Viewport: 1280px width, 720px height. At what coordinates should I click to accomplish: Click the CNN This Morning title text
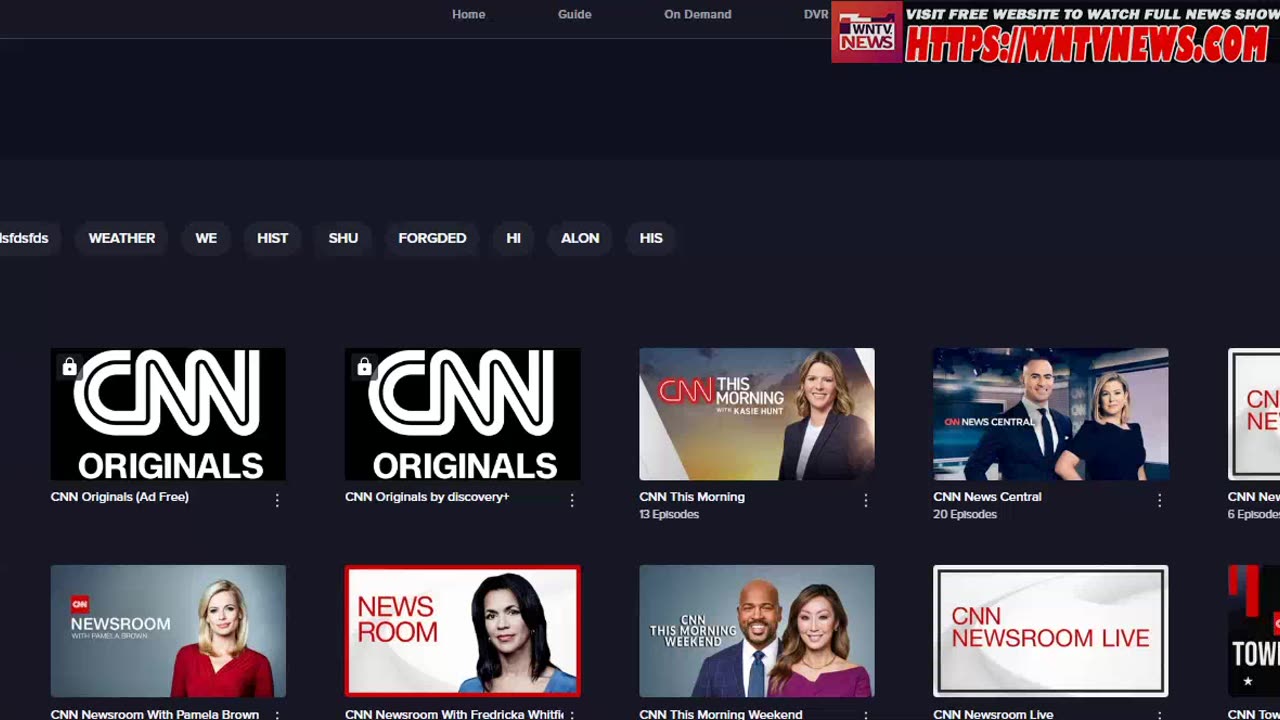pyautogui.click(x=692, y=496)
